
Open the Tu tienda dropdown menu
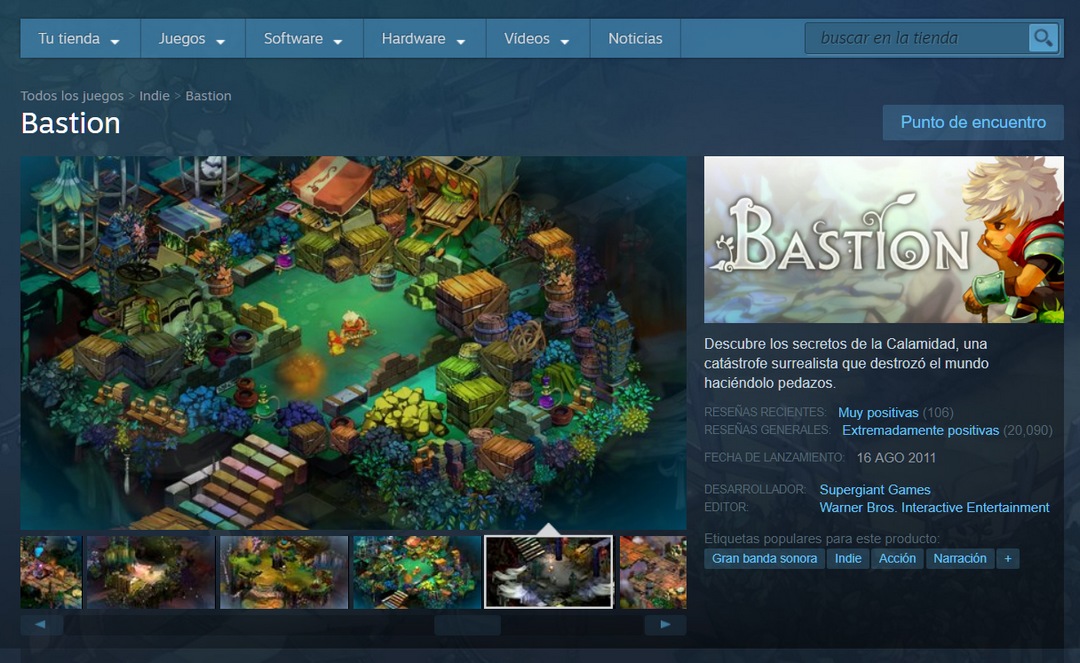[x=79, y=39]
